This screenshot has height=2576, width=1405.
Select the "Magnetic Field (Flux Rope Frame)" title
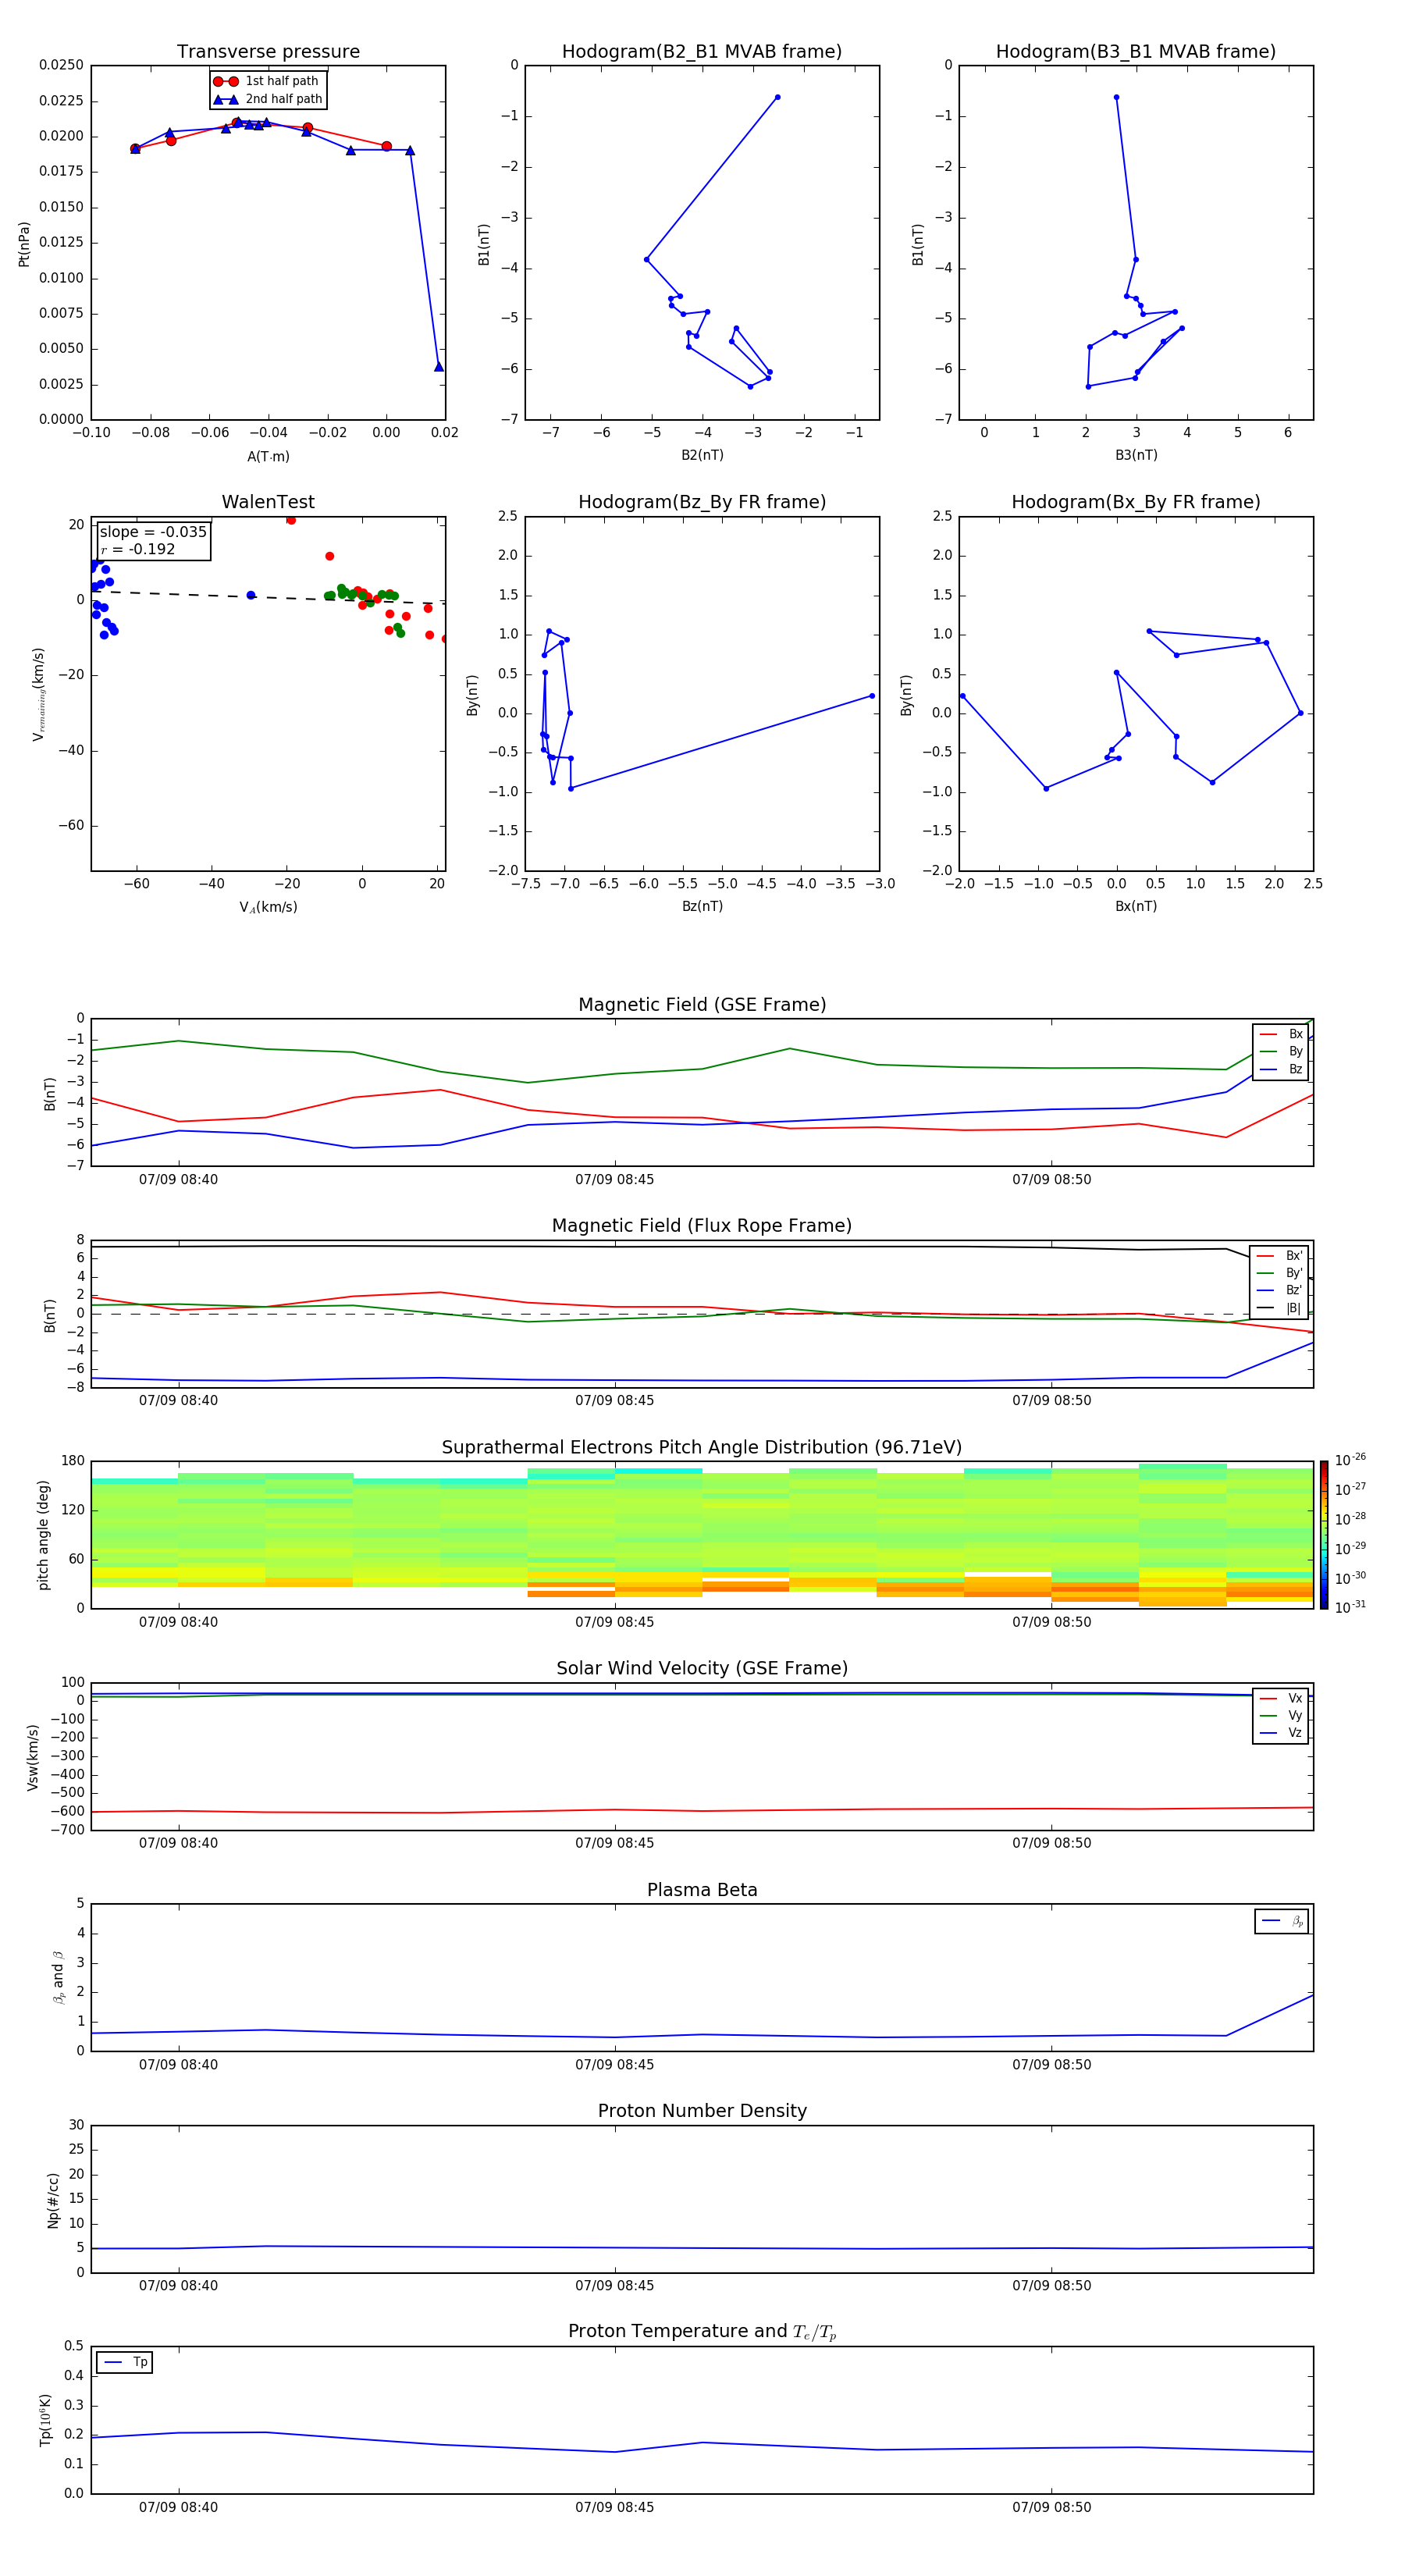(x=702, y=1226)
